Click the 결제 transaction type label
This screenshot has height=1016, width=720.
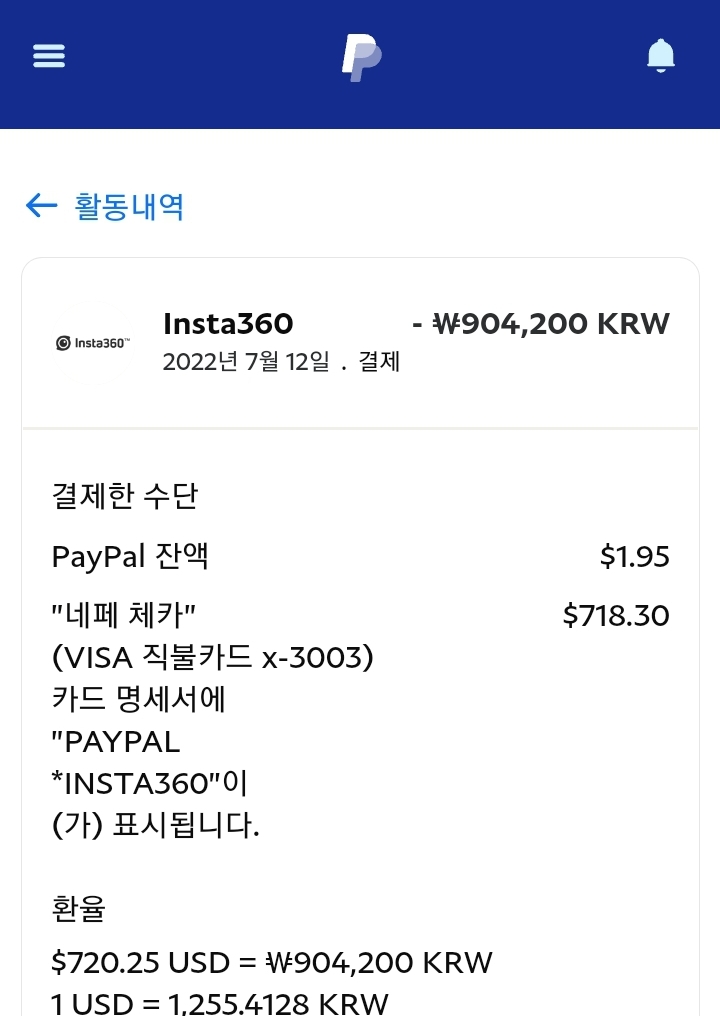[379, 362]
